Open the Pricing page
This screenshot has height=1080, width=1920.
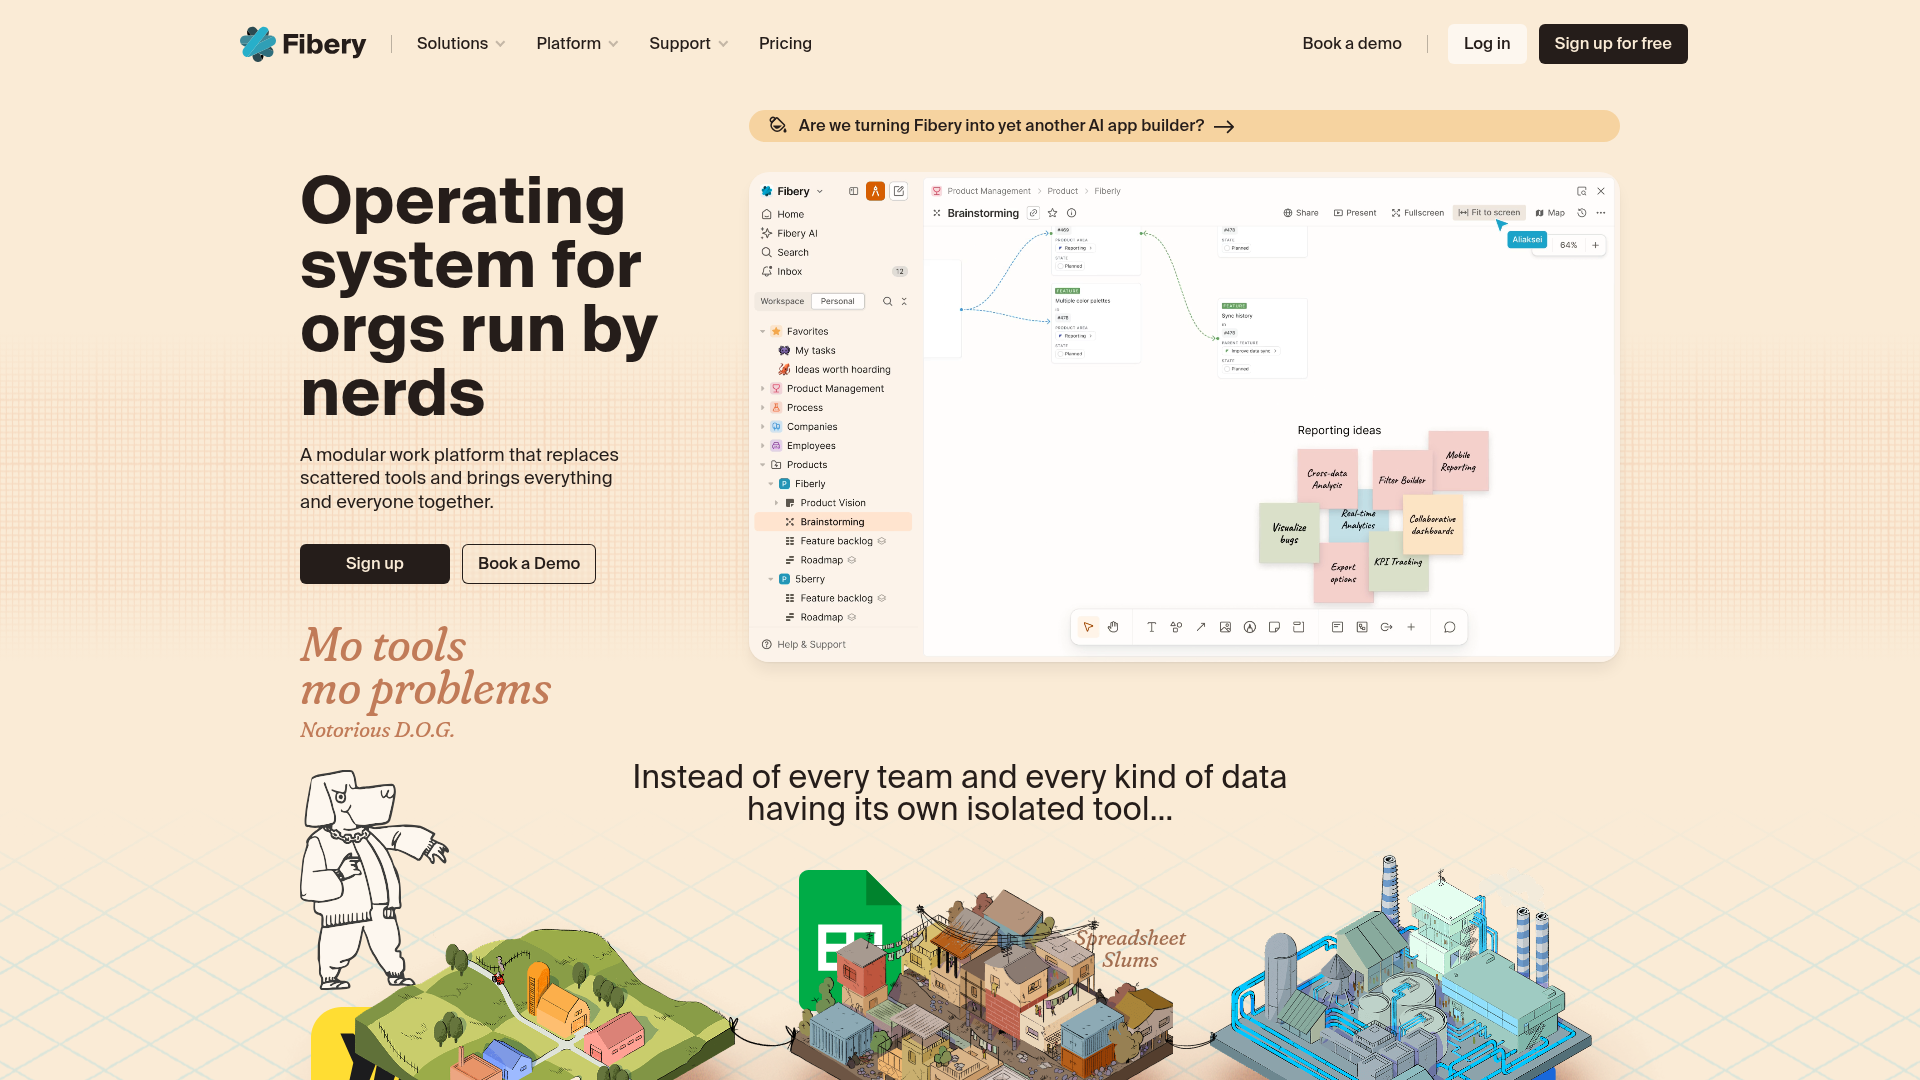[x=785, y=44]
